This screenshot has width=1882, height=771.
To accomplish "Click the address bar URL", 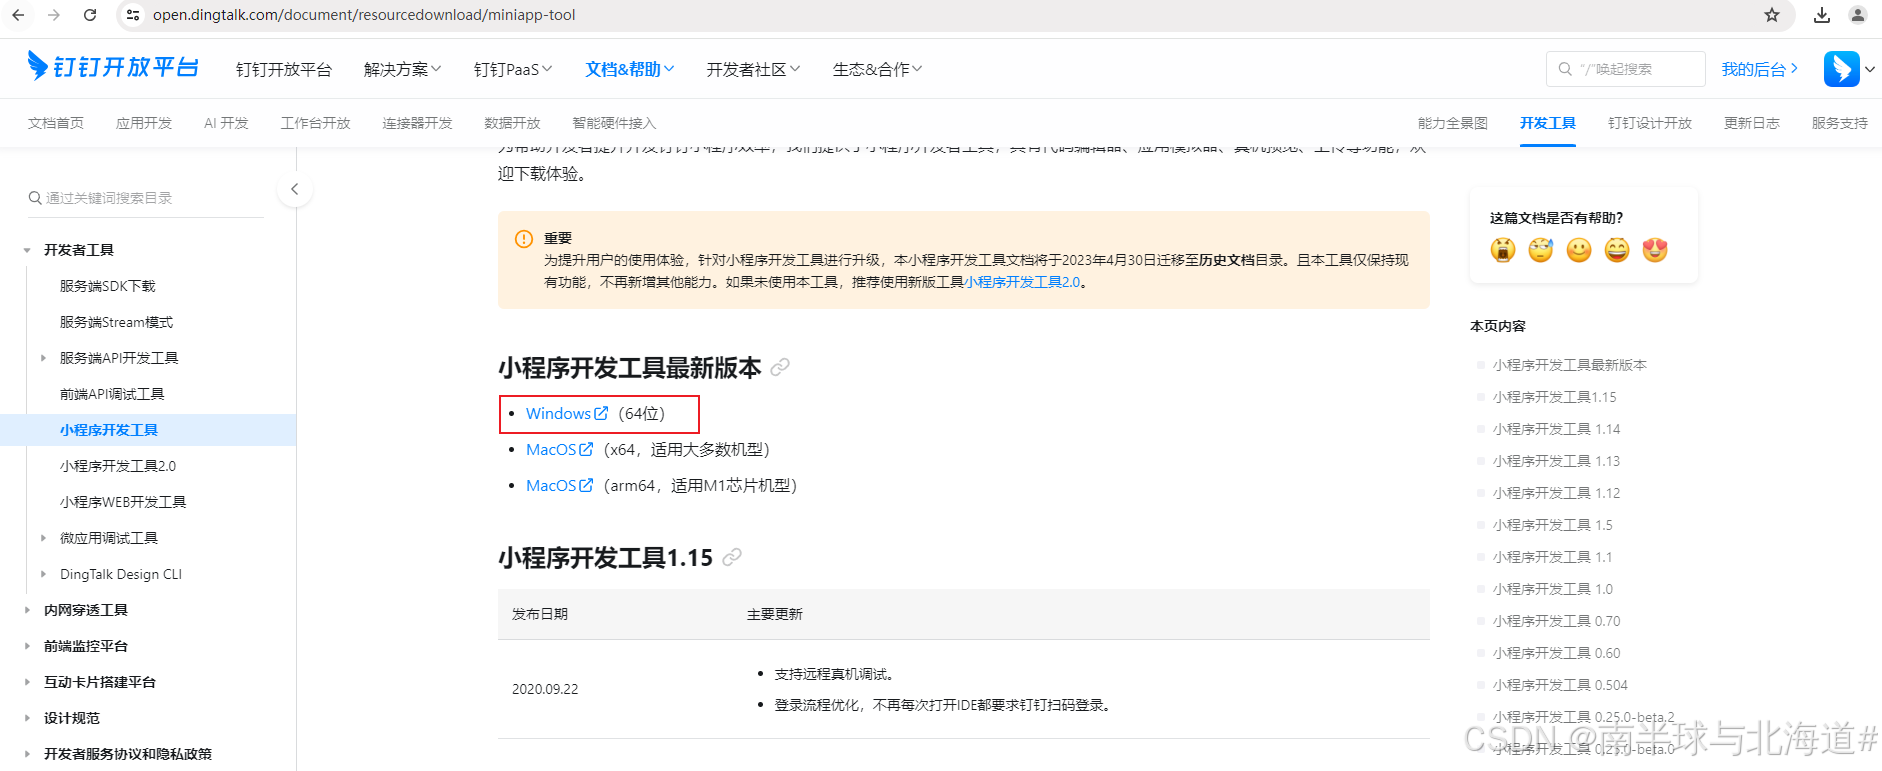I will pos(364,15).
